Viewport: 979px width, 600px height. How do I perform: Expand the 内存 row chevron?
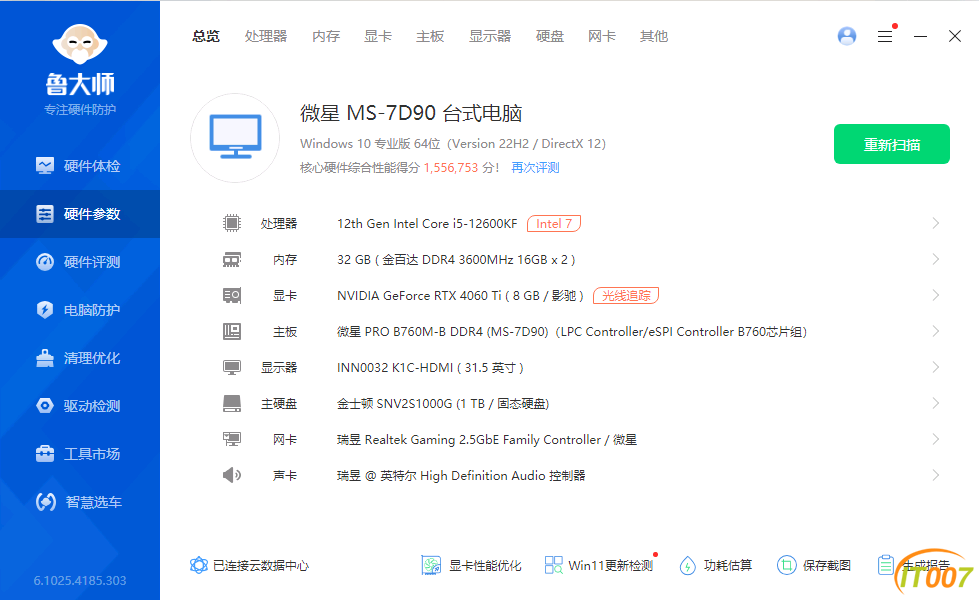[935, 259]
